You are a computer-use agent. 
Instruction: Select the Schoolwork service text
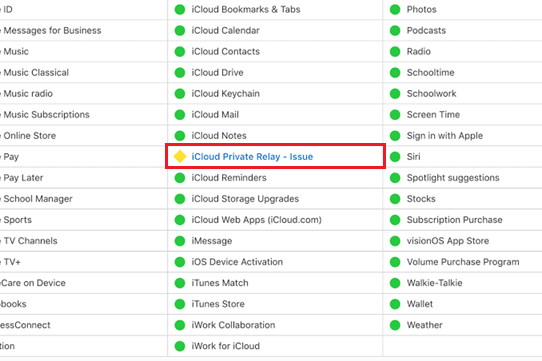point(431,94)
